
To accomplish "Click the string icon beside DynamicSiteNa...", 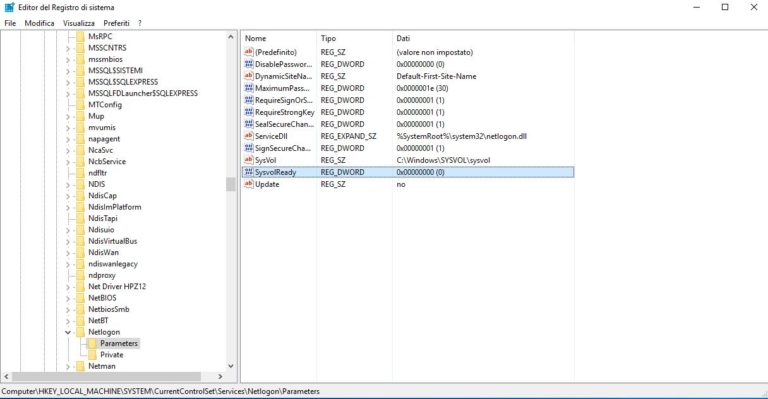I will 248,76.
